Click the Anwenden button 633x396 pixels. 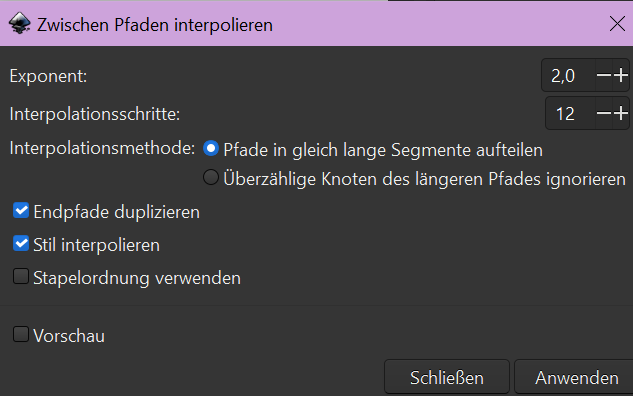click(x=576, y=377)
